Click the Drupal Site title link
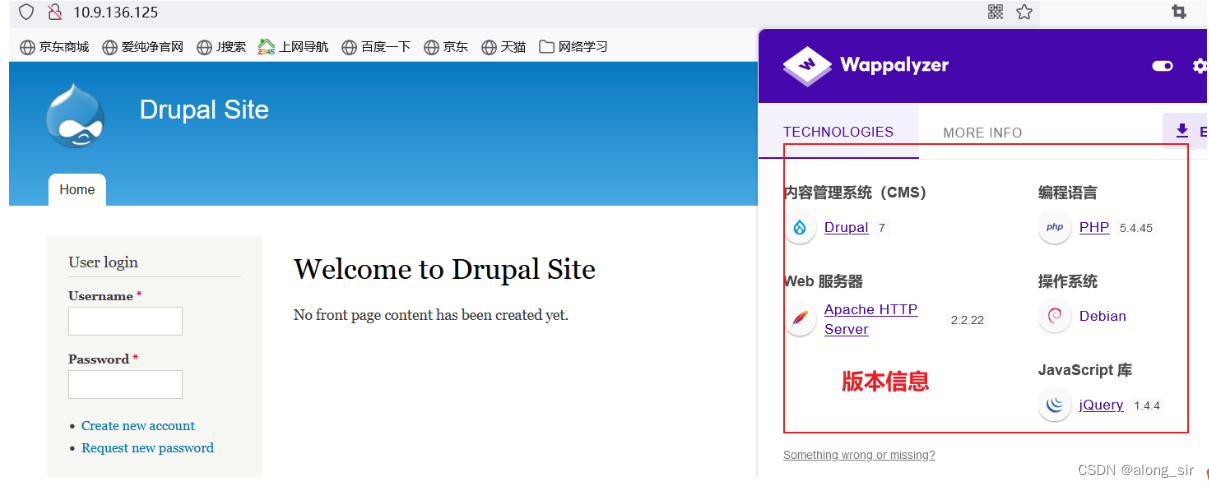1209x487 pixels. pos(204,109)
